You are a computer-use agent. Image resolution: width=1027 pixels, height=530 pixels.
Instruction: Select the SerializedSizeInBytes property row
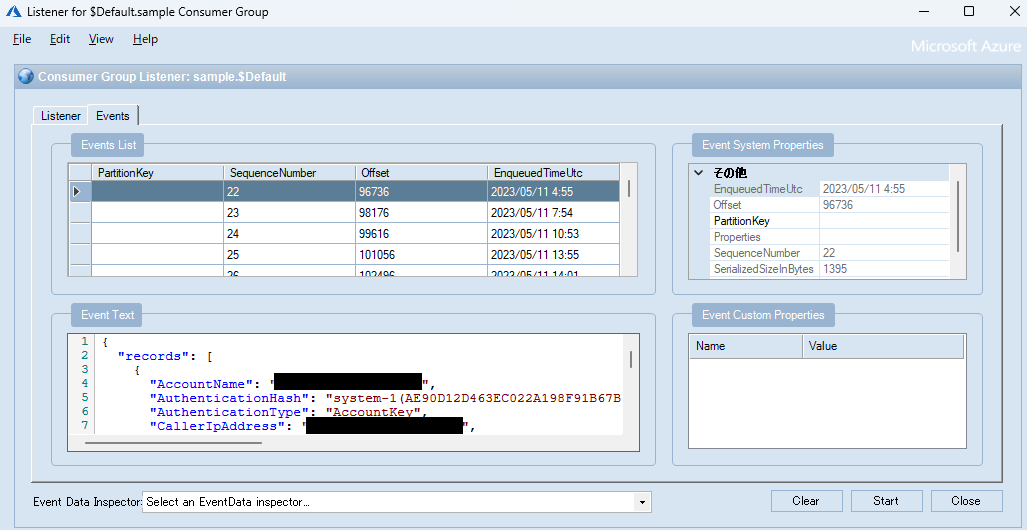click(764, 269)
